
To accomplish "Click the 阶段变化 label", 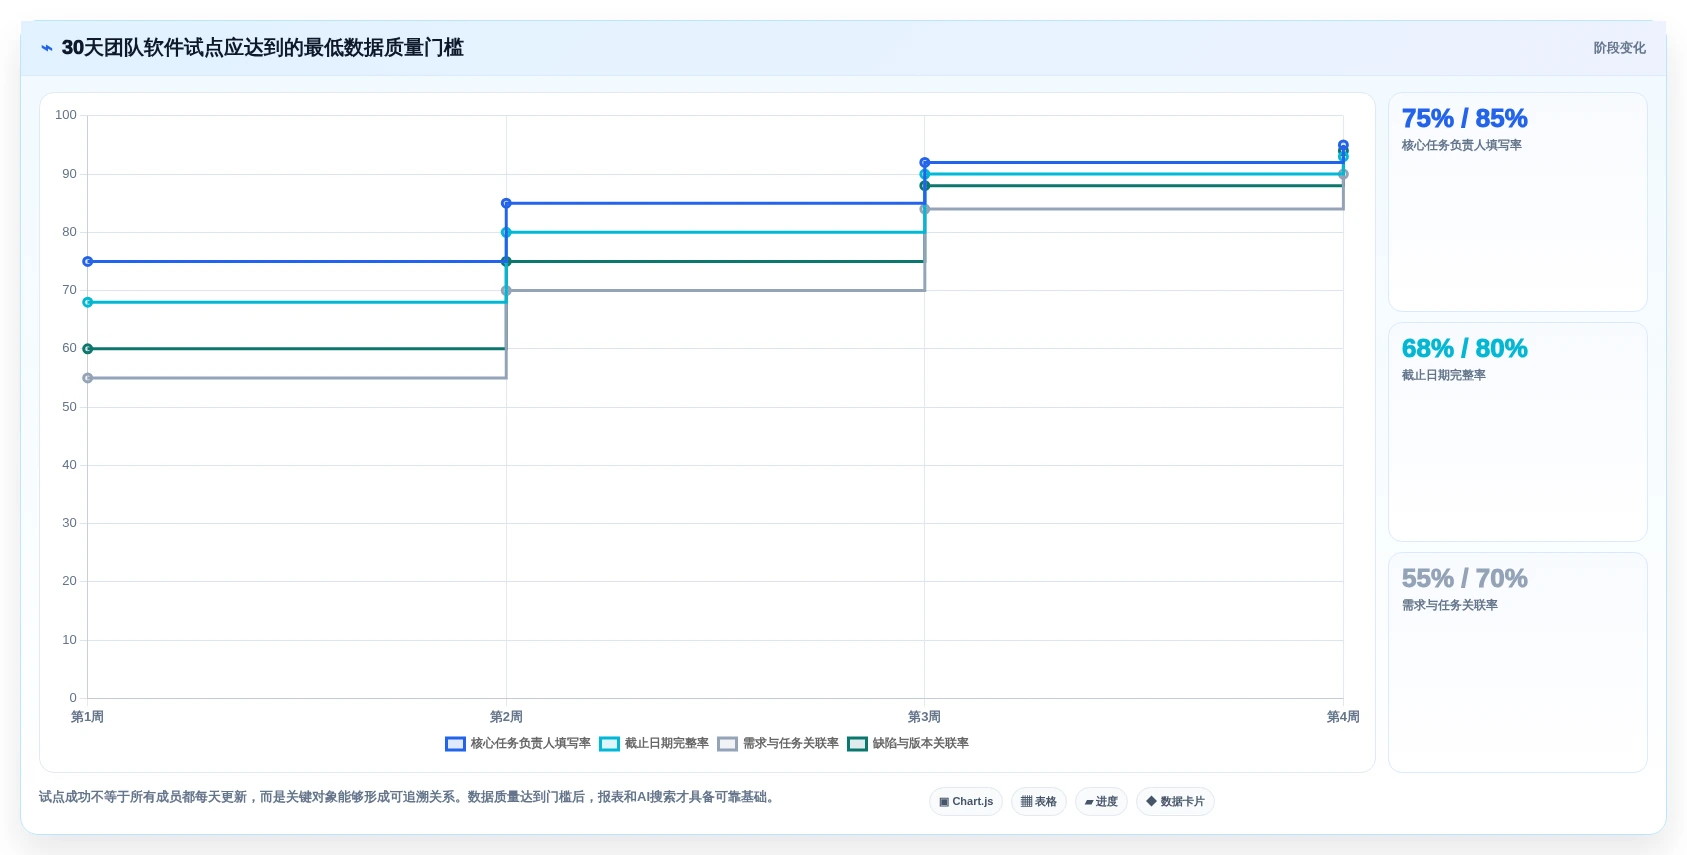I will (x=1619, y=48).
